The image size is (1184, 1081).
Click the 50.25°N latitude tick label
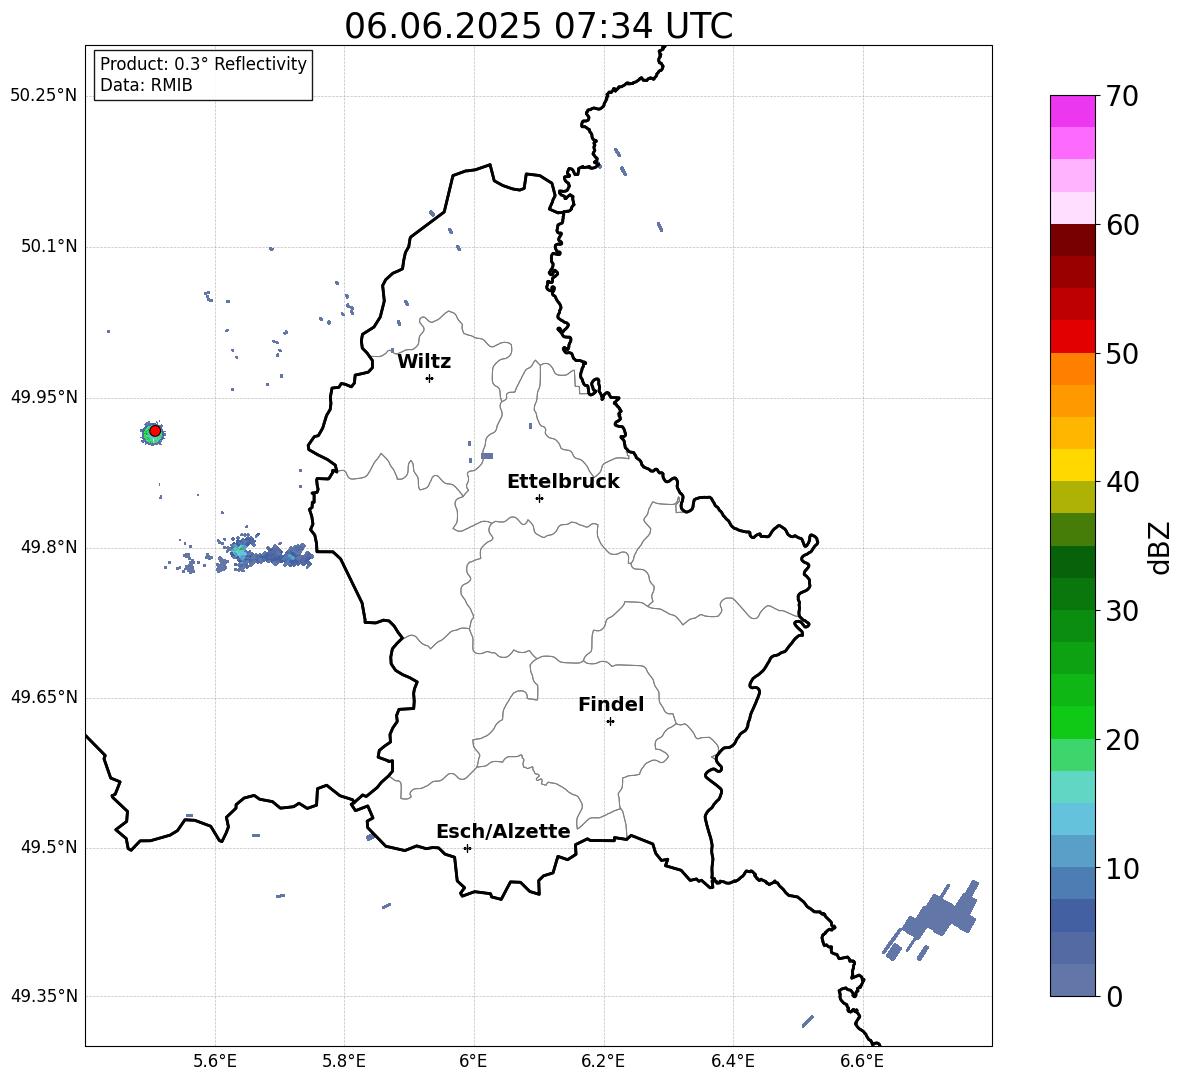(44, 96)
